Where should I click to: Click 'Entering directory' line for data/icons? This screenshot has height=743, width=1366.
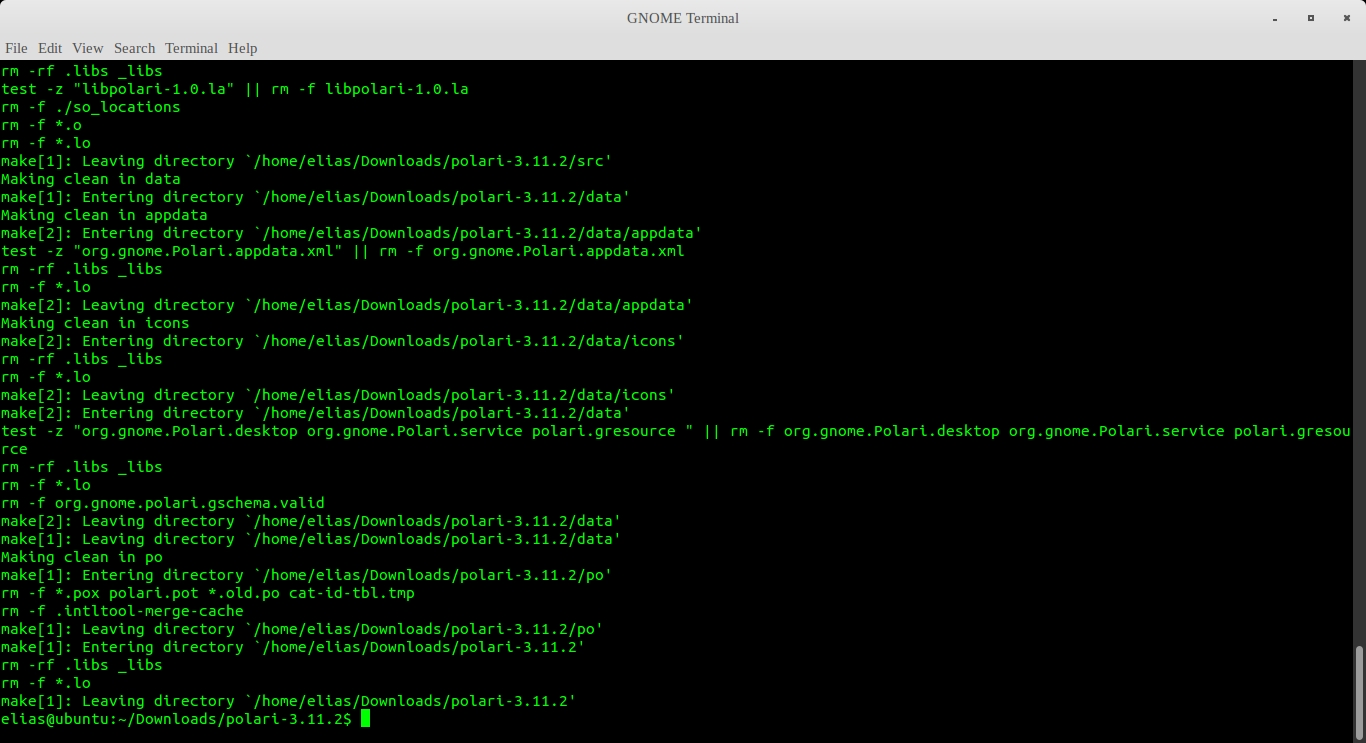343,341
